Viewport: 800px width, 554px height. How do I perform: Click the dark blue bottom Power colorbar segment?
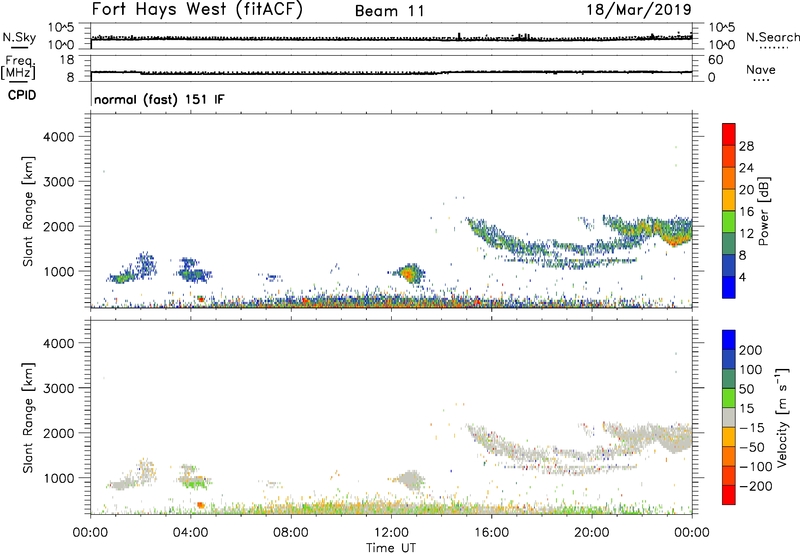click(729, 287)
